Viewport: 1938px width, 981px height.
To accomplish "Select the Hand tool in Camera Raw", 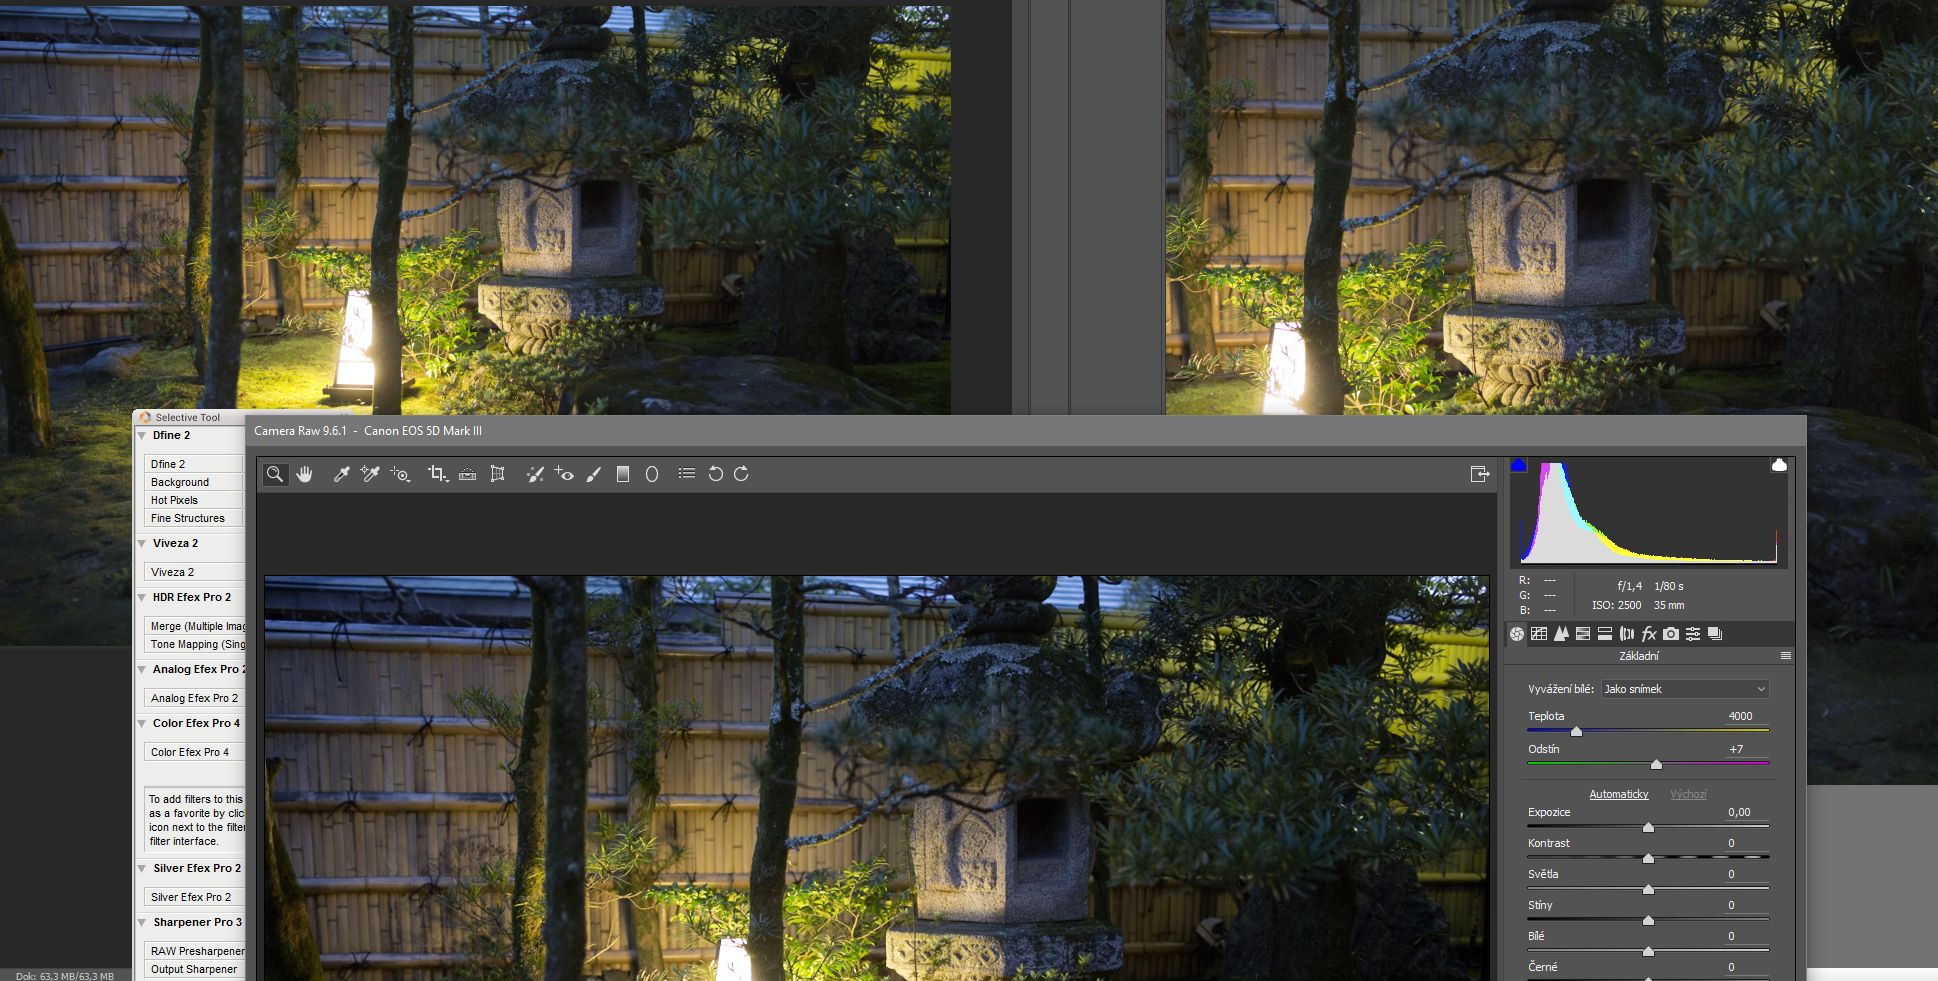I will pos(304,474).
